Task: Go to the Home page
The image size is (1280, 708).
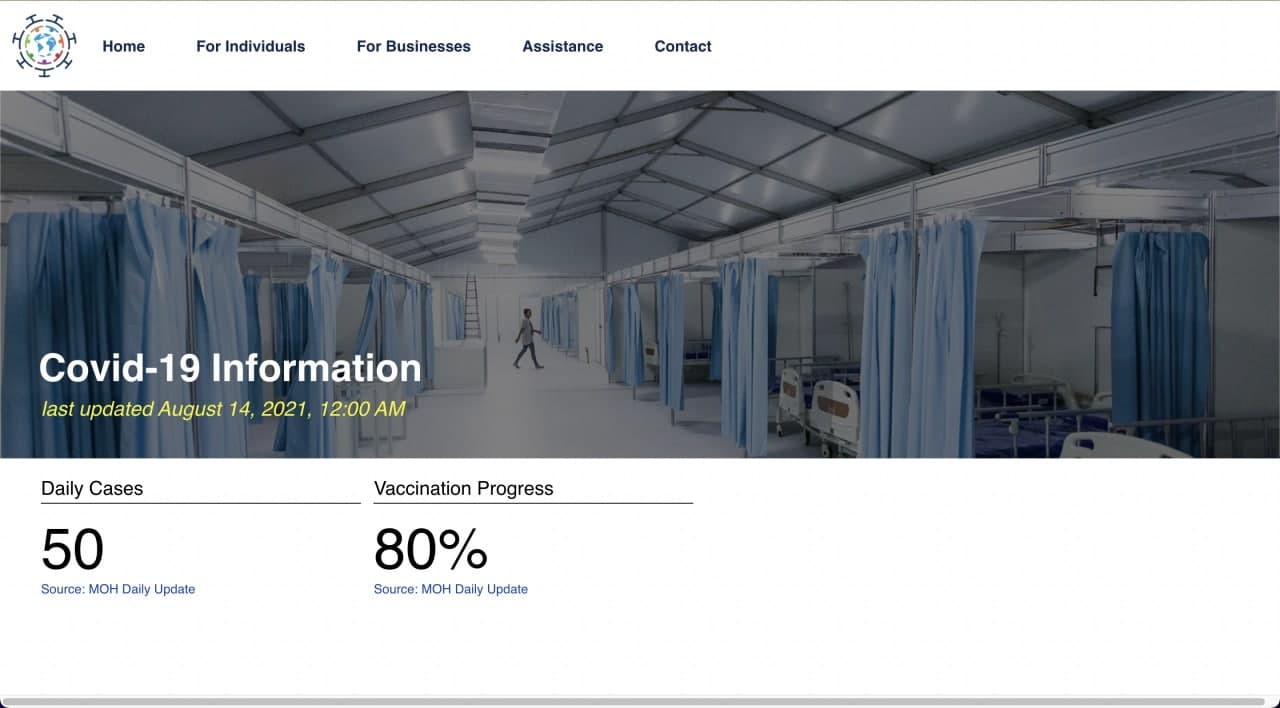Action: (123, 46)
